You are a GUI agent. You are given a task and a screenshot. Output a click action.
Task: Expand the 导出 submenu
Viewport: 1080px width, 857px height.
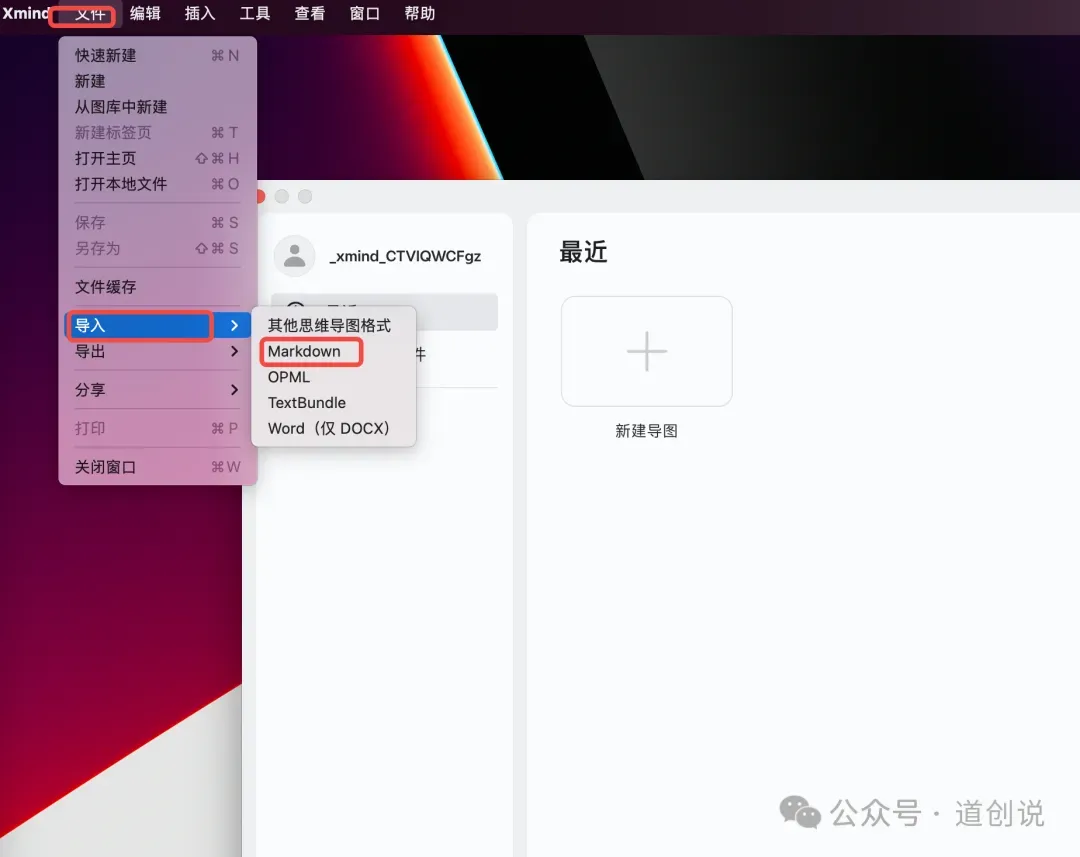[158, 351]
